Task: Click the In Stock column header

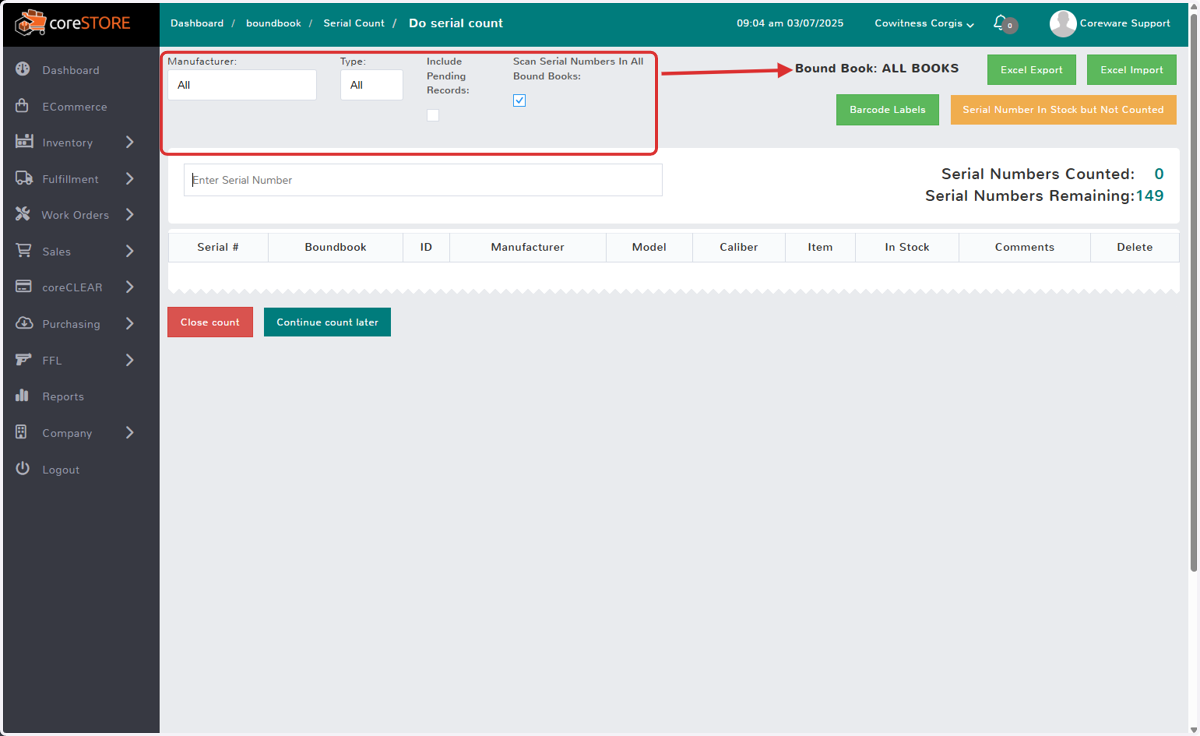Action: (x=907, y=247)
